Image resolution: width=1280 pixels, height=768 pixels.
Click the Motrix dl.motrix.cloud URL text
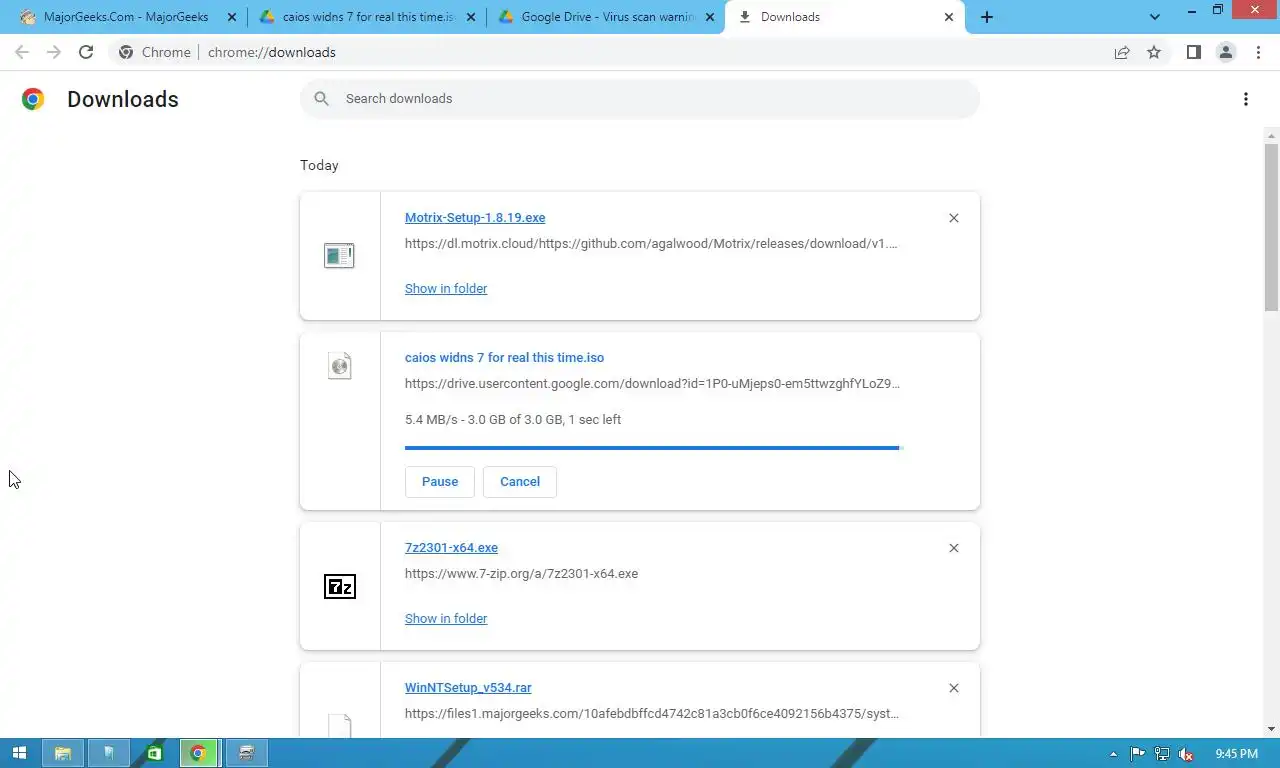[651, 244]
